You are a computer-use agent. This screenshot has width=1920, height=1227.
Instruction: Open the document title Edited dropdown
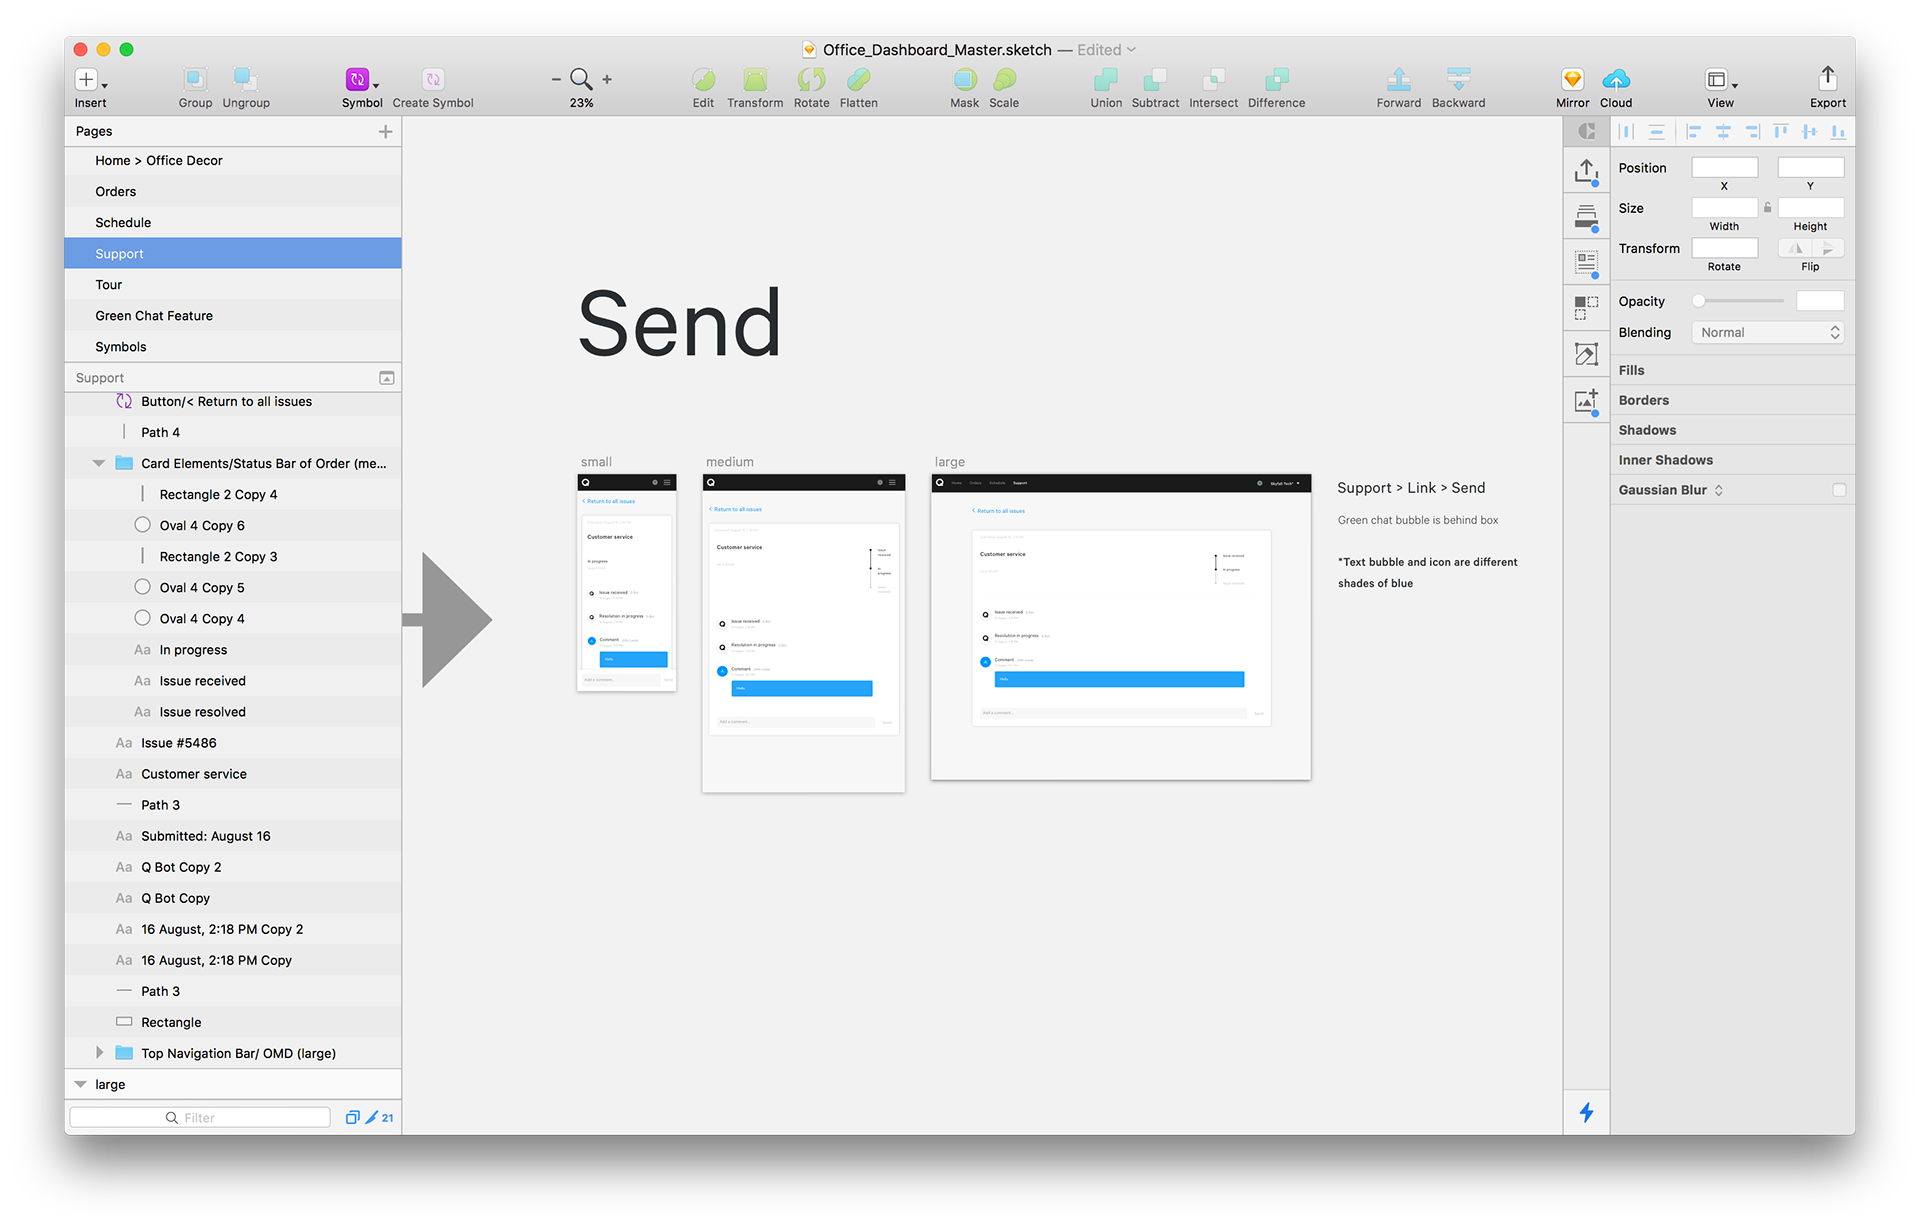(x=1107, y=50)
